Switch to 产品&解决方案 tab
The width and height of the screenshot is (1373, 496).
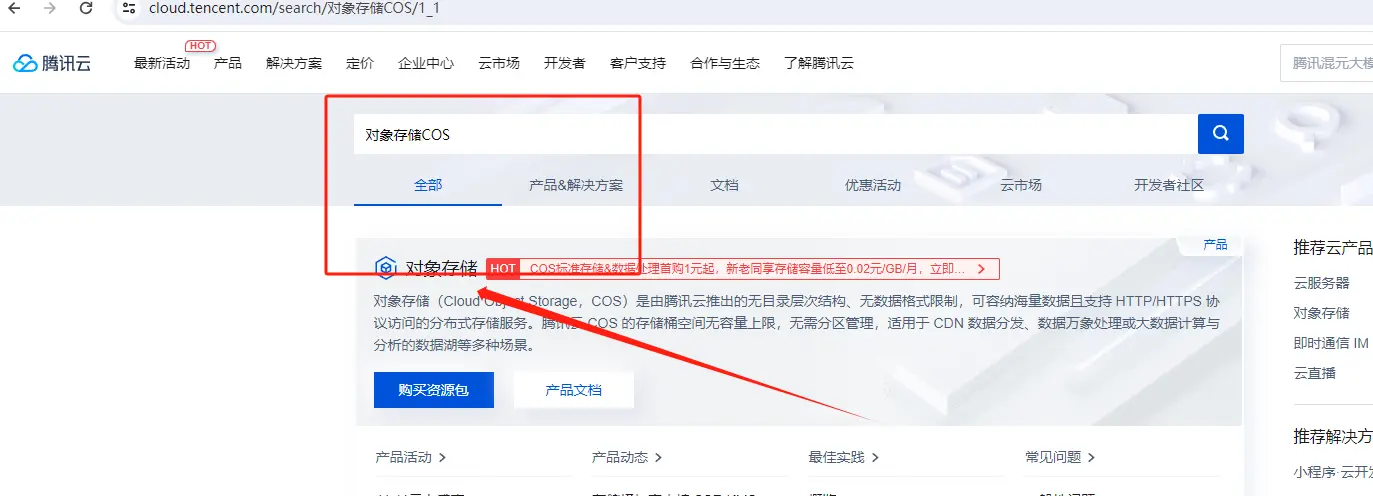pos(576,185)
